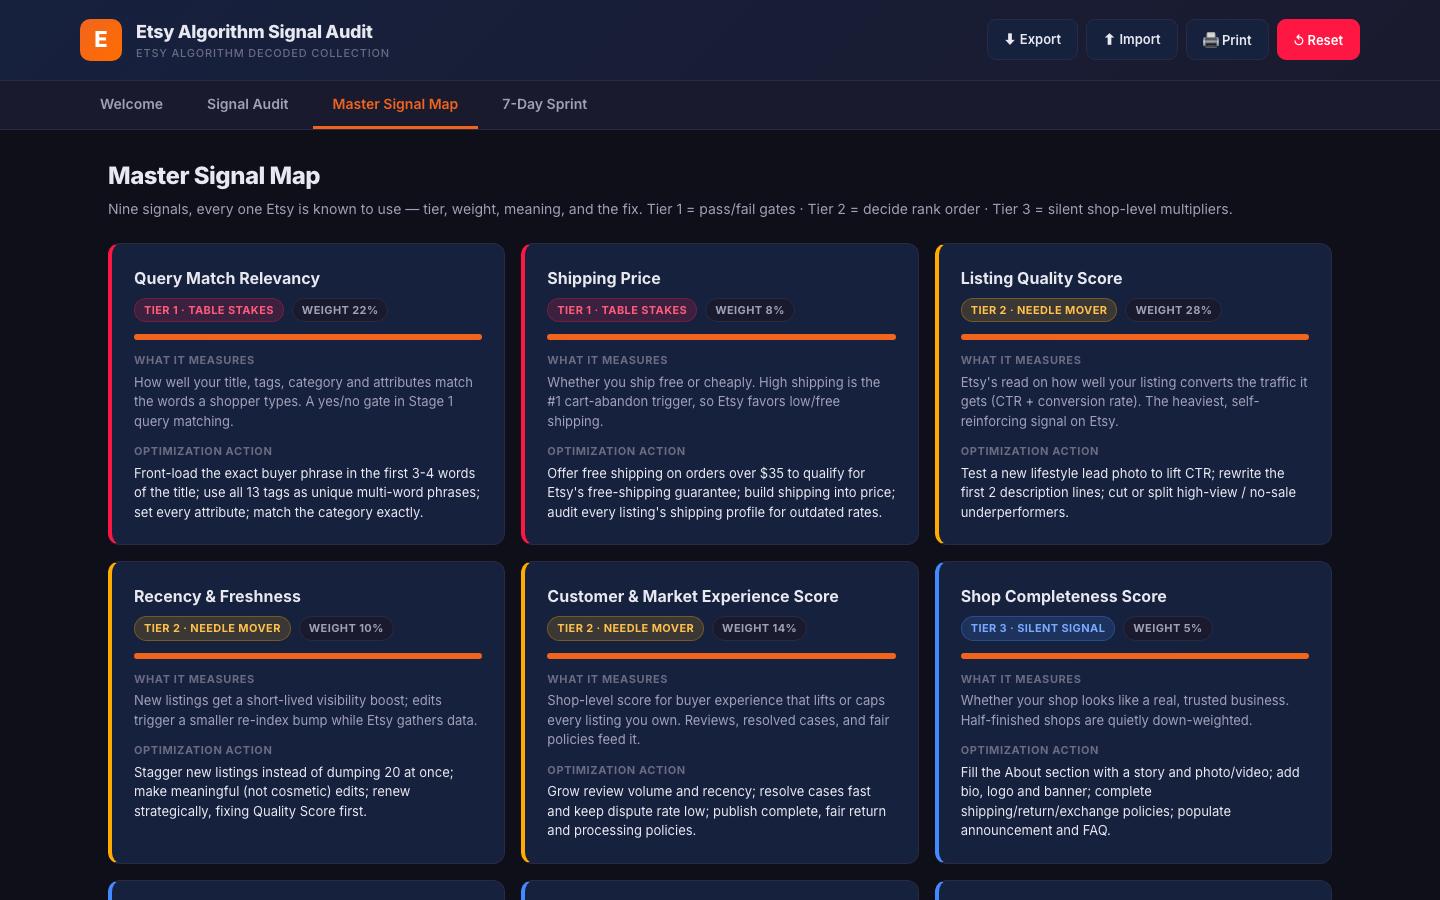The image size is (1440, 900).
Task: Click Shipping Price's orange weight bar
Action: pyautogui.click(x=721, y=337)
